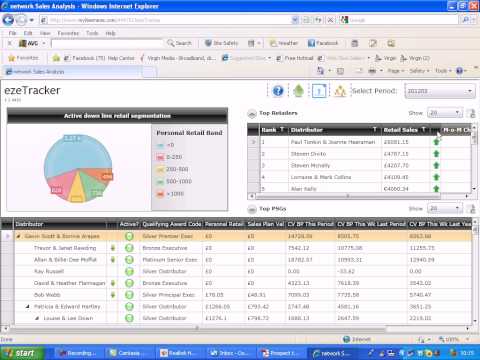Toggle Active indicator for Louise & Lee Down
480x360 pixels.
(x=129, y=318)
